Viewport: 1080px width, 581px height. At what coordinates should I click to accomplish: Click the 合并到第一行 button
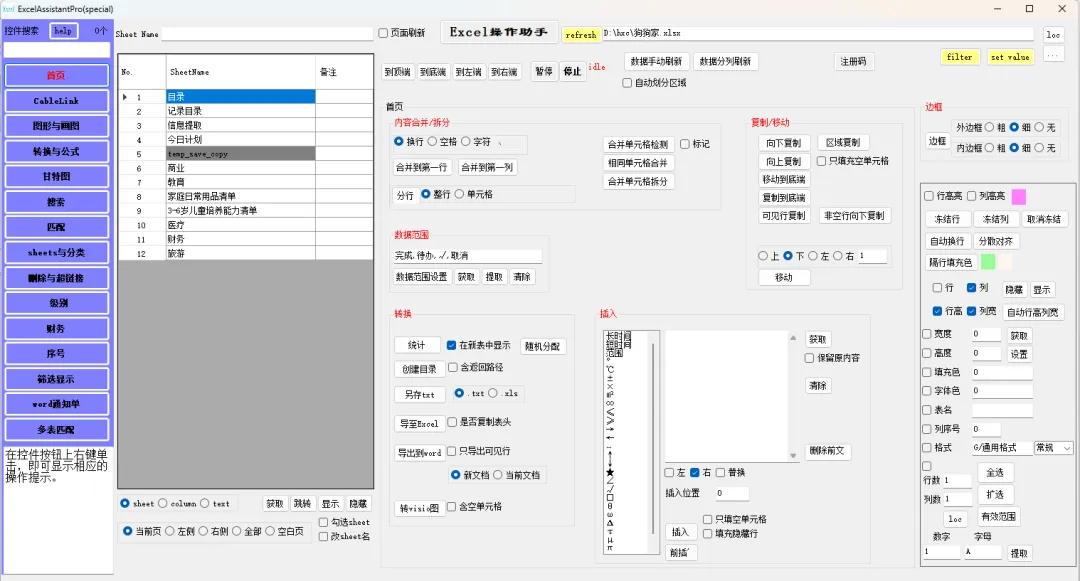pos(421,167)
